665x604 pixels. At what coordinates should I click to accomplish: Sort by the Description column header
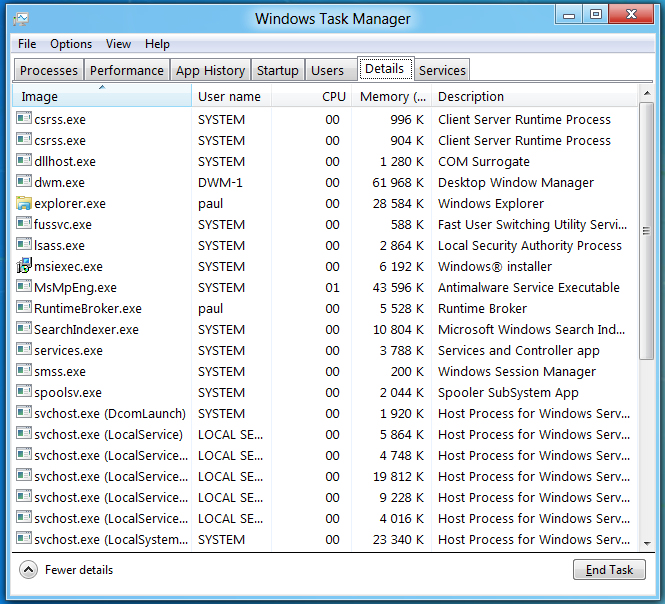click(534, 96)
